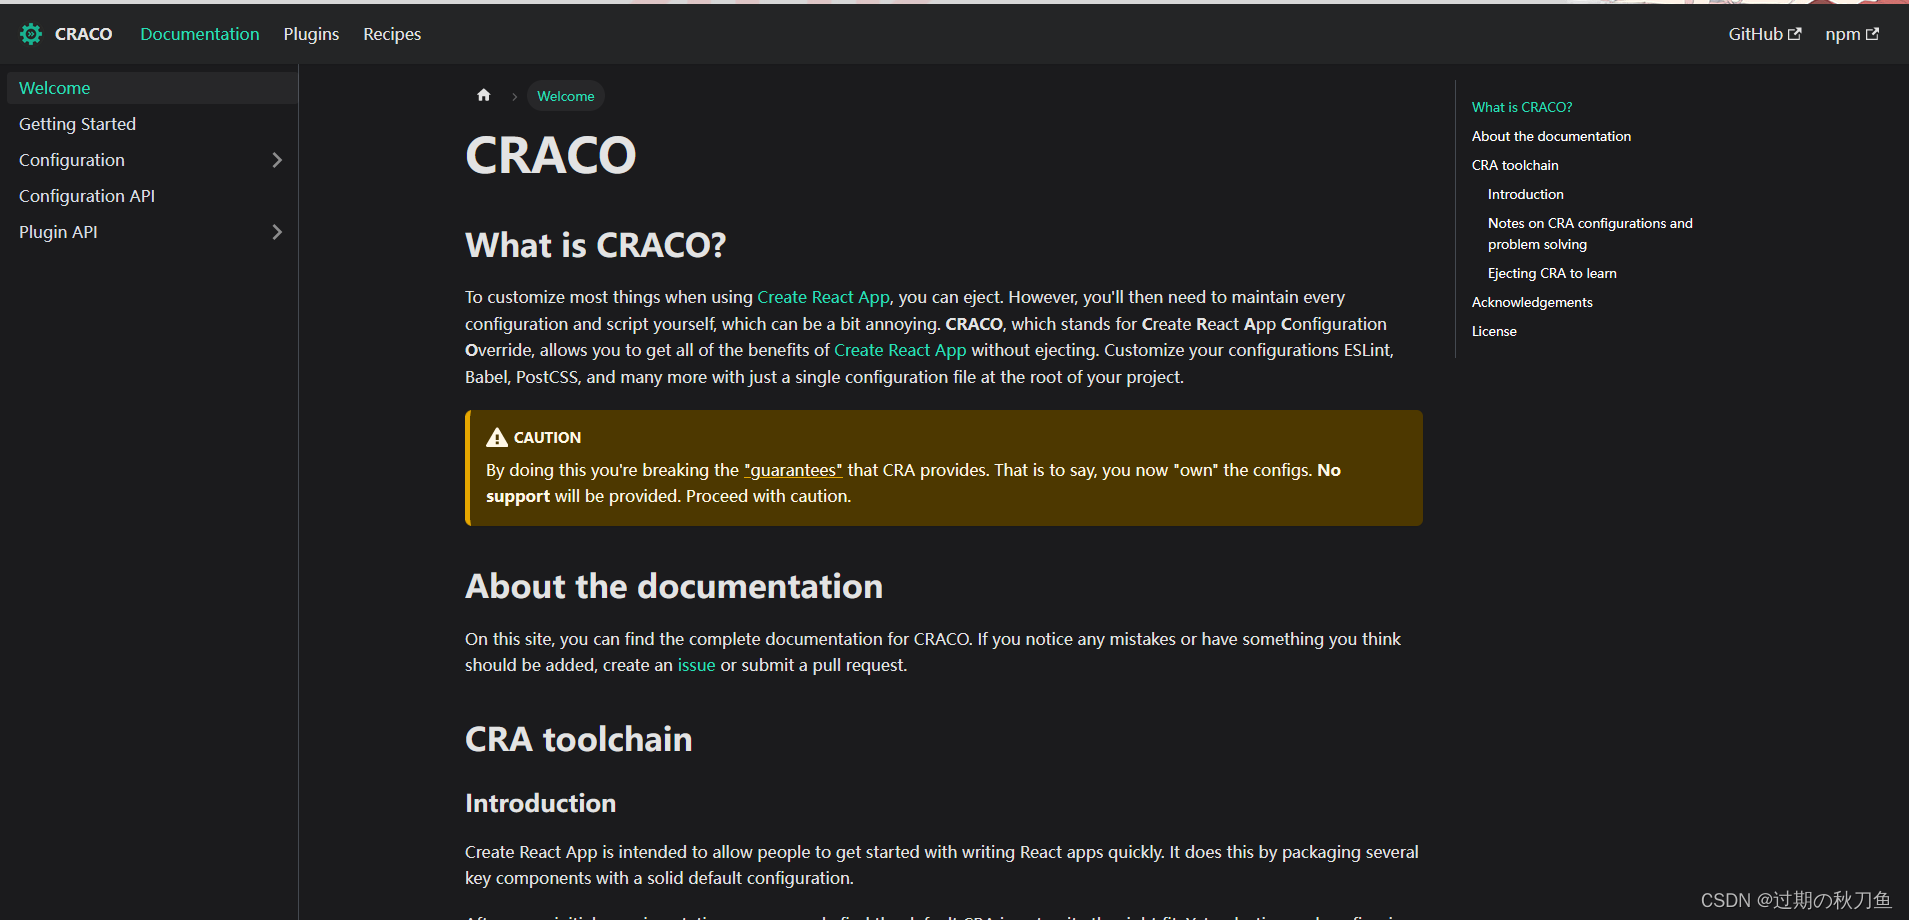Jump to Ejecting CRA to learn section
Screen dimensions: 1909x920
pos(1551,272)
